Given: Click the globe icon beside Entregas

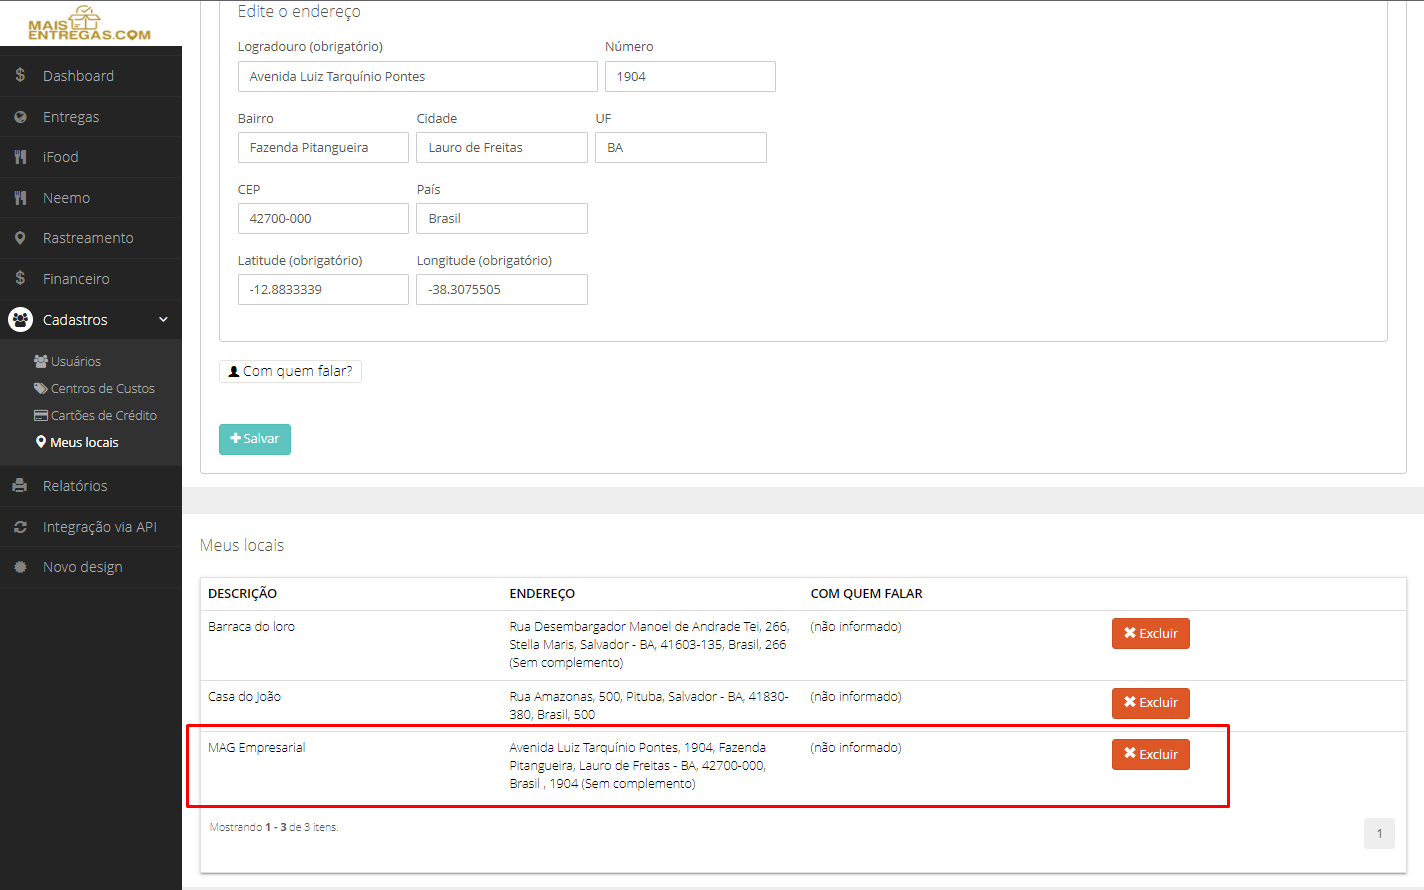Looking at the screenshot, I should click(x=20, y=117).
